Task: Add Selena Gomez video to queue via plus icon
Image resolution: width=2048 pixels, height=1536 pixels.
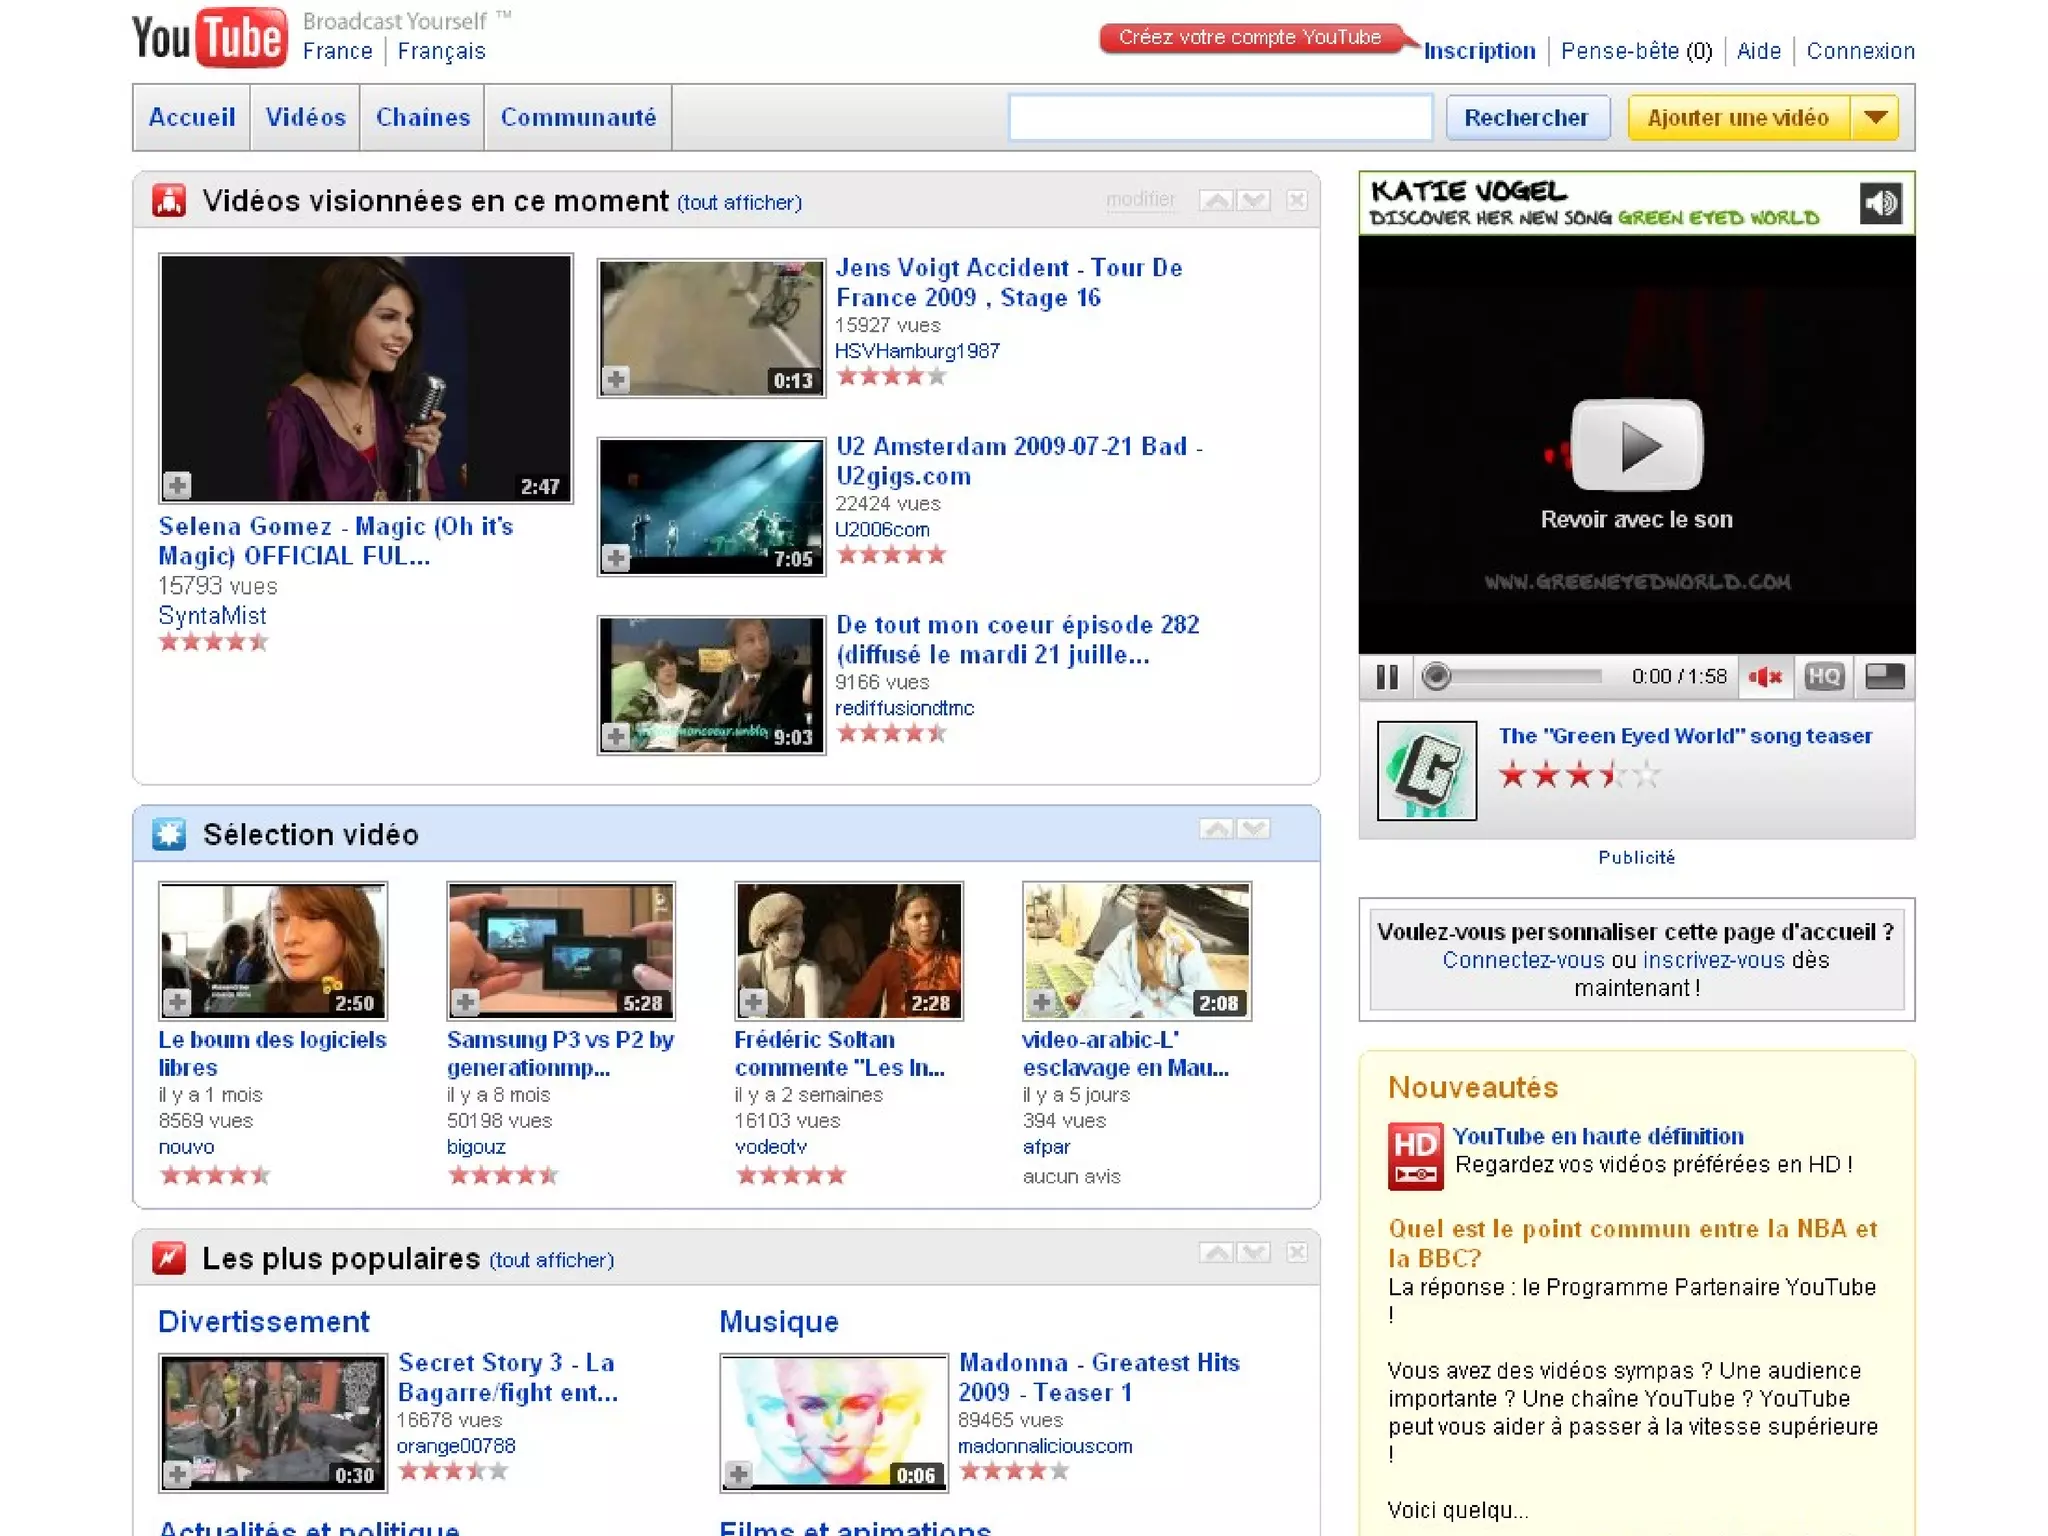Action: point(177,485)
